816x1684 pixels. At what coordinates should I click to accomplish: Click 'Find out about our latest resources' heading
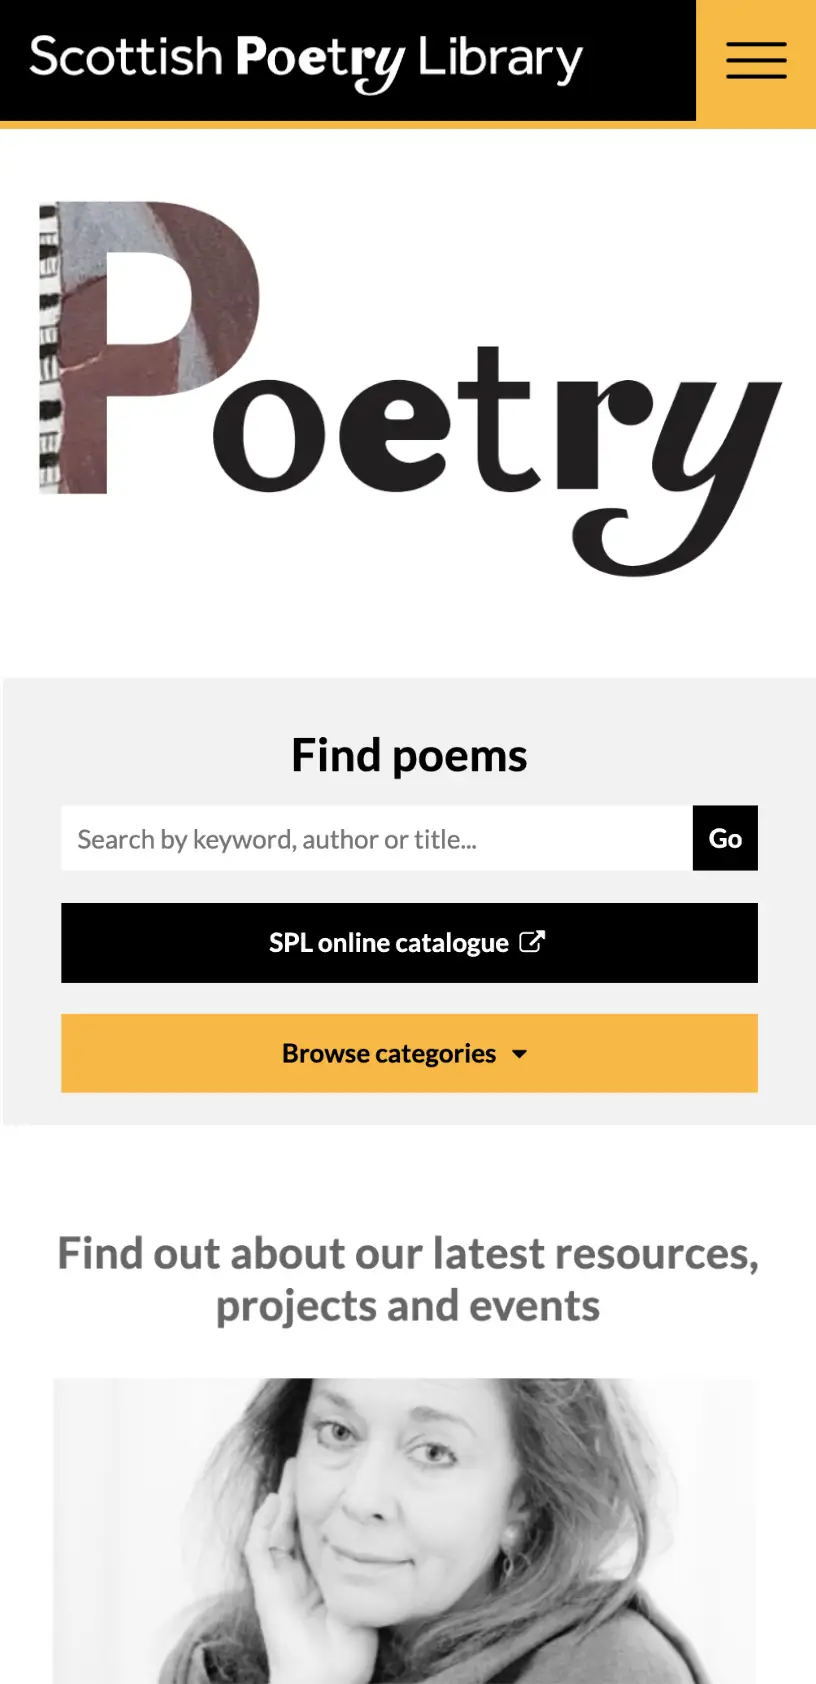pyautogui.click(x=408, y=1254)
